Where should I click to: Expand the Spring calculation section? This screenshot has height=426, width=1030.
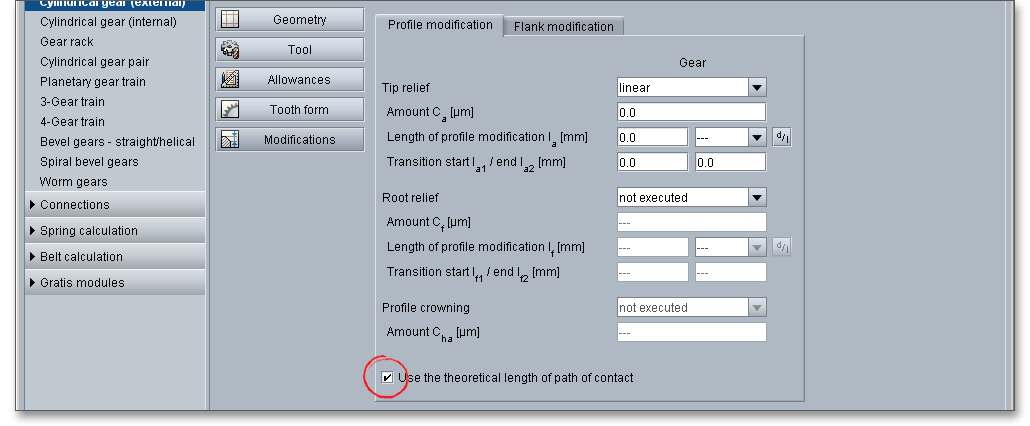89,231
